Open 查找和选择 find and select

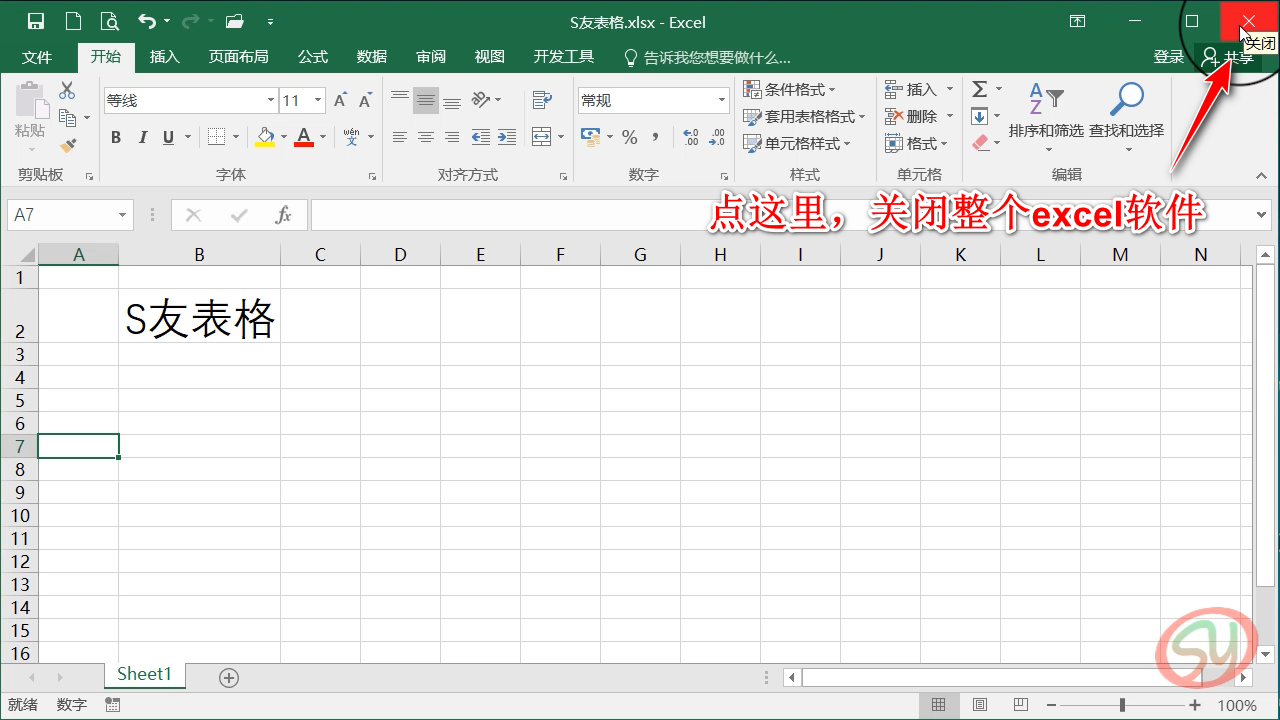pyautogui.click(x=1127, y=118)
